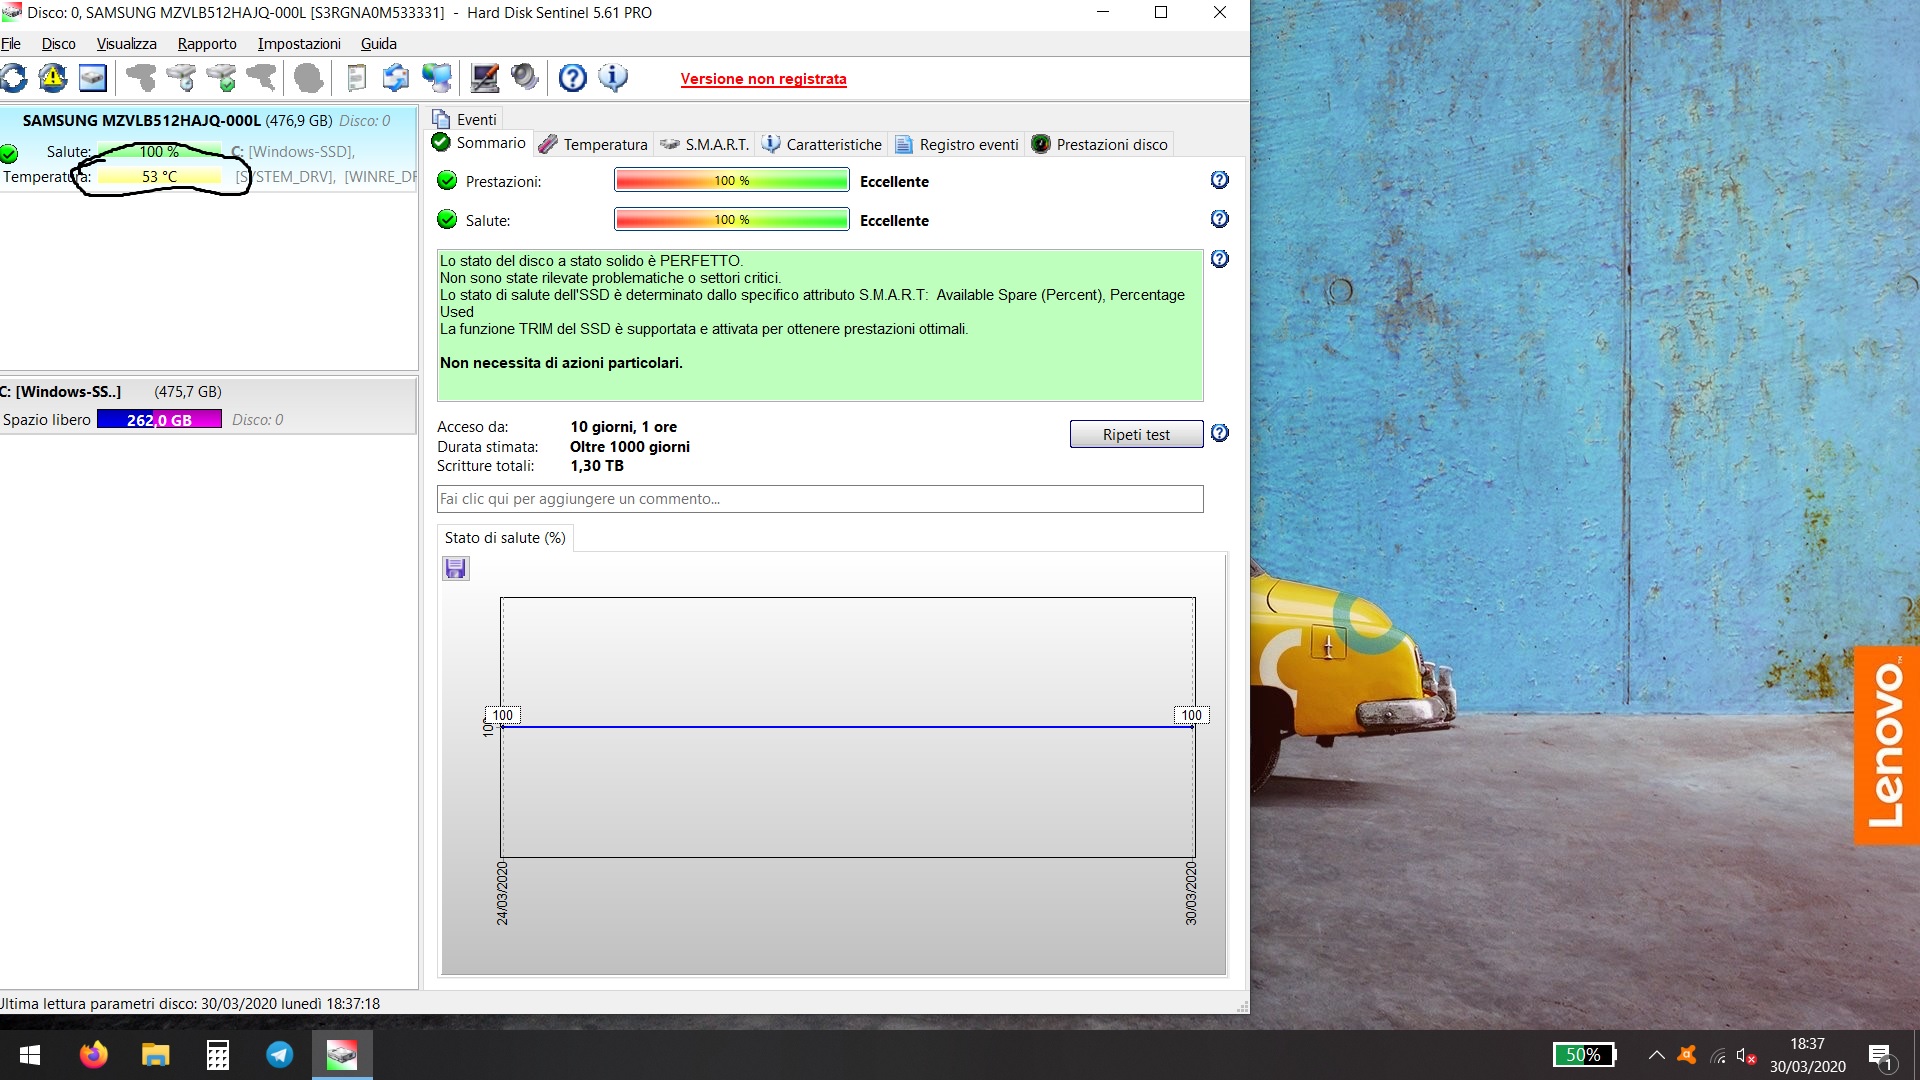The width and height of the screenshot is (1920, 1080).
Task: Click the Prestazioni 100 % progress bar
Action: pyautogui.click(x=731, y=180)
